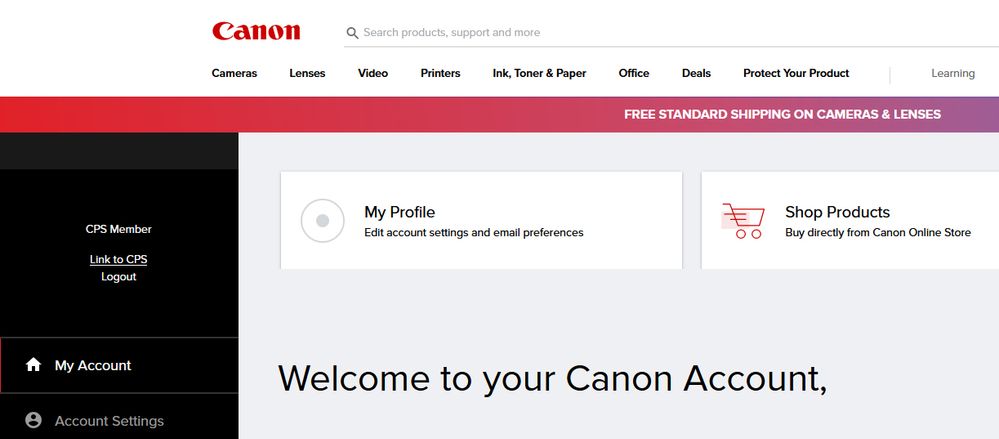Open the Ink, Toner & Paper menu
The image size is (999, 439).
coord(539,73)
